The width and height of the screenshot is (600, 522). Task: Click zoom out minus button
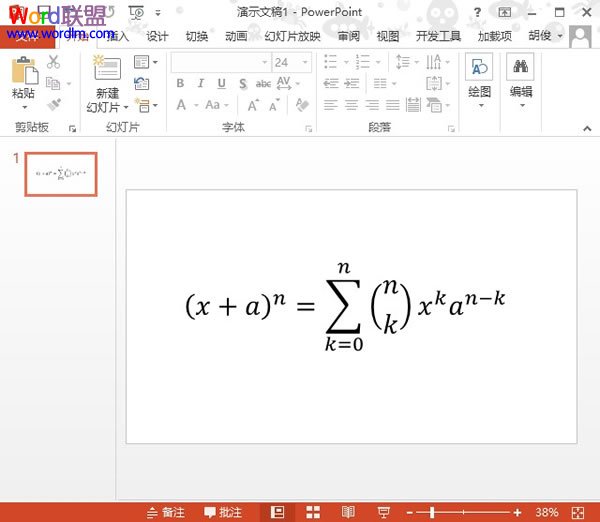click(x=409, y=512)
